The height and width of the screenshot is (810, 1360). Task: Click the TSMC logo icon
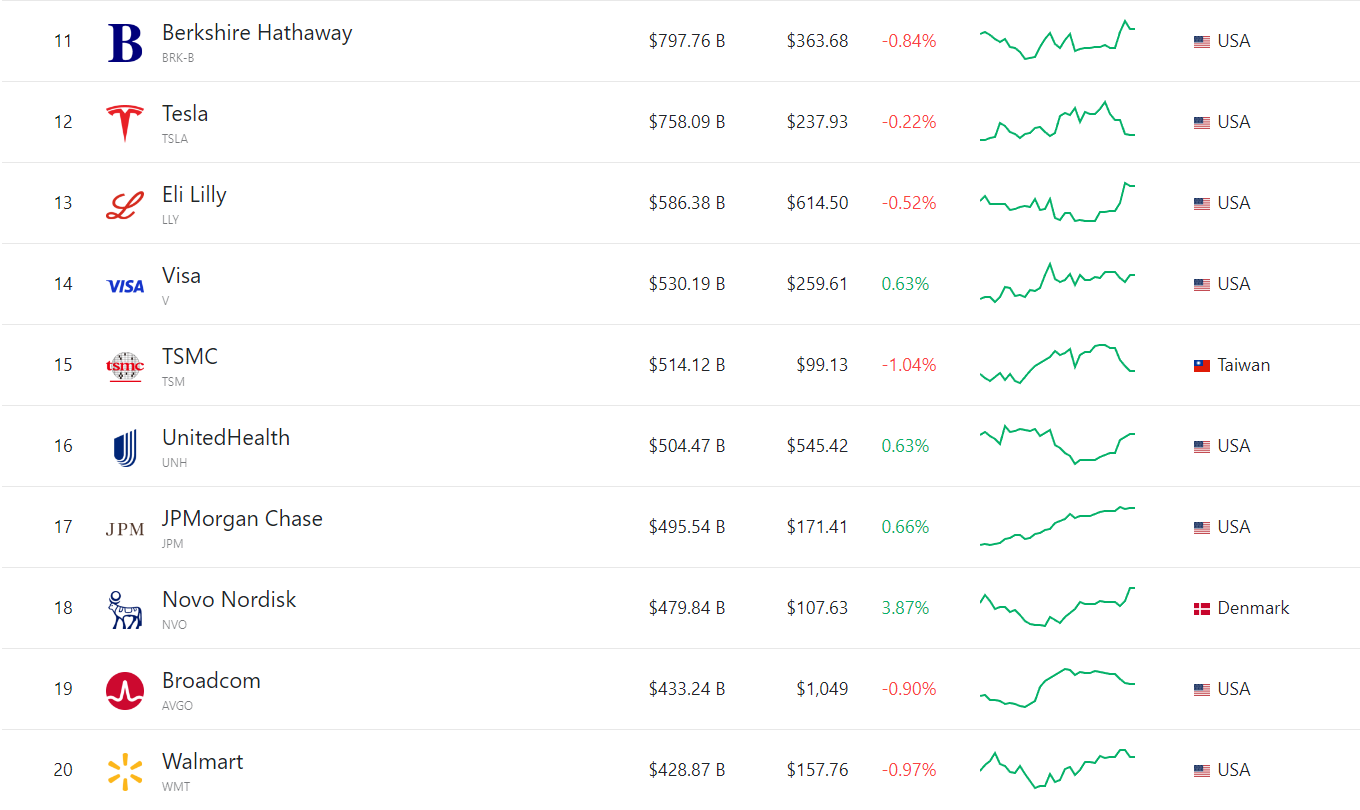[x=125, y=367]
